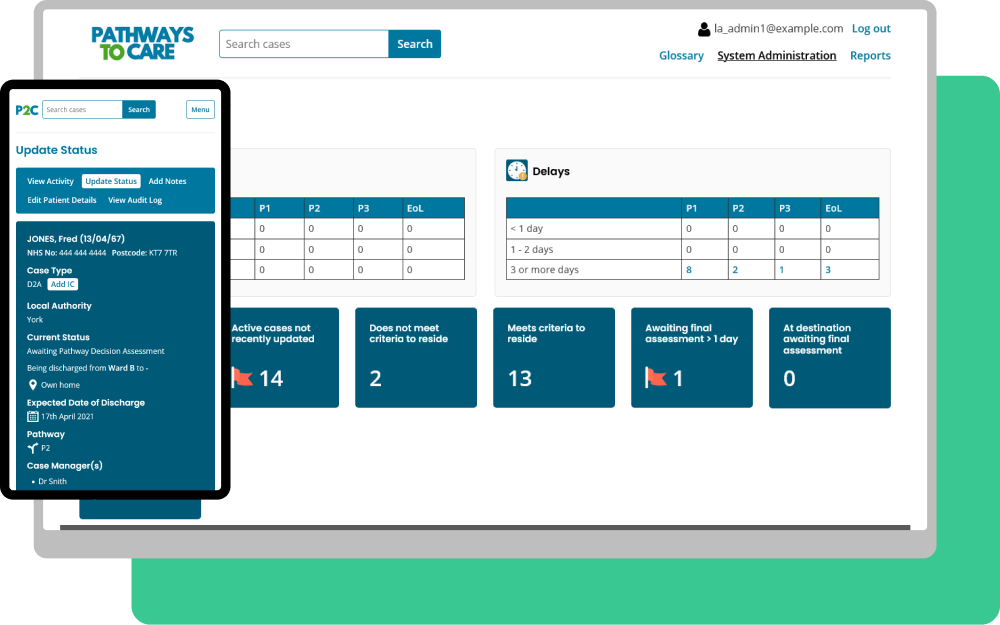Screen dimensions: 1000x625
Task: Click the location pin next to Own home
Action: (33, 384)
